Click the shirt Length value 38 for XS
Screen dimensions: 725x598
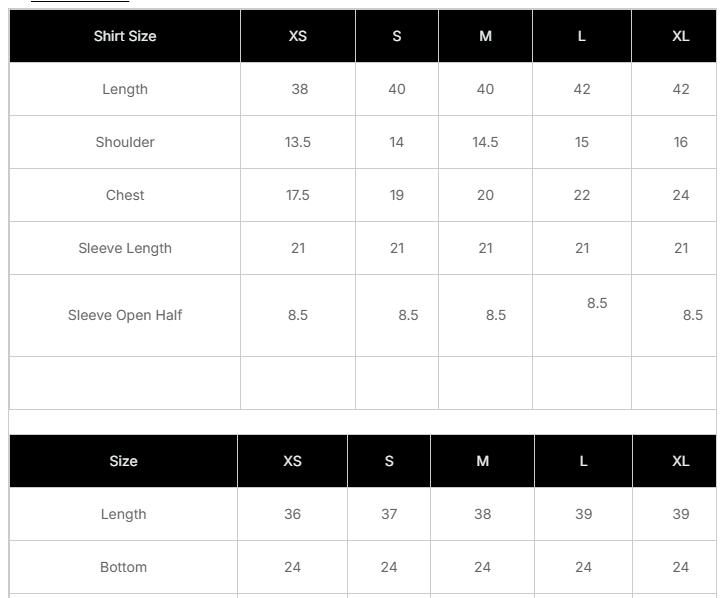pos(299,89)
